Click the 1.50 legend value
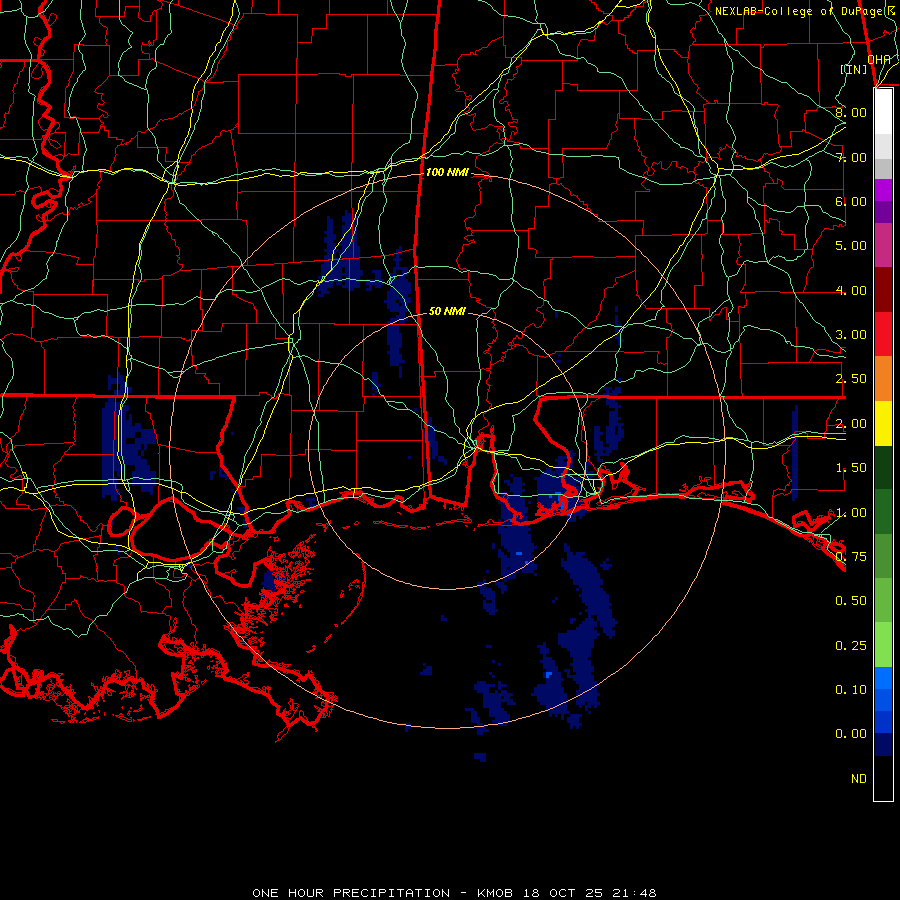The height and width of the screenshot is (900, 900). tap(851, 468)
